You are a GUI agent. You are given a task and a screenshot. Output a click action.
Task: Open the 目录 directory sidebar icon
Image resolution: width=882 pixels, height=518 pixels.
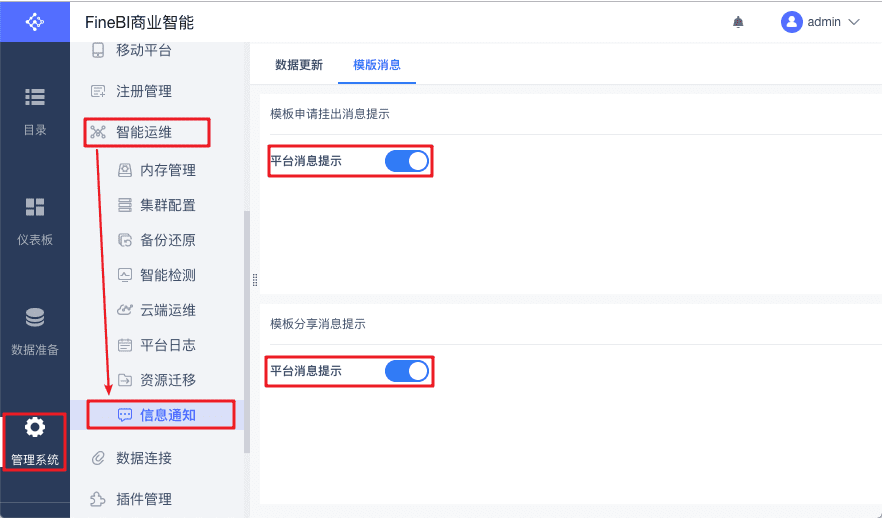click(35, 97)
